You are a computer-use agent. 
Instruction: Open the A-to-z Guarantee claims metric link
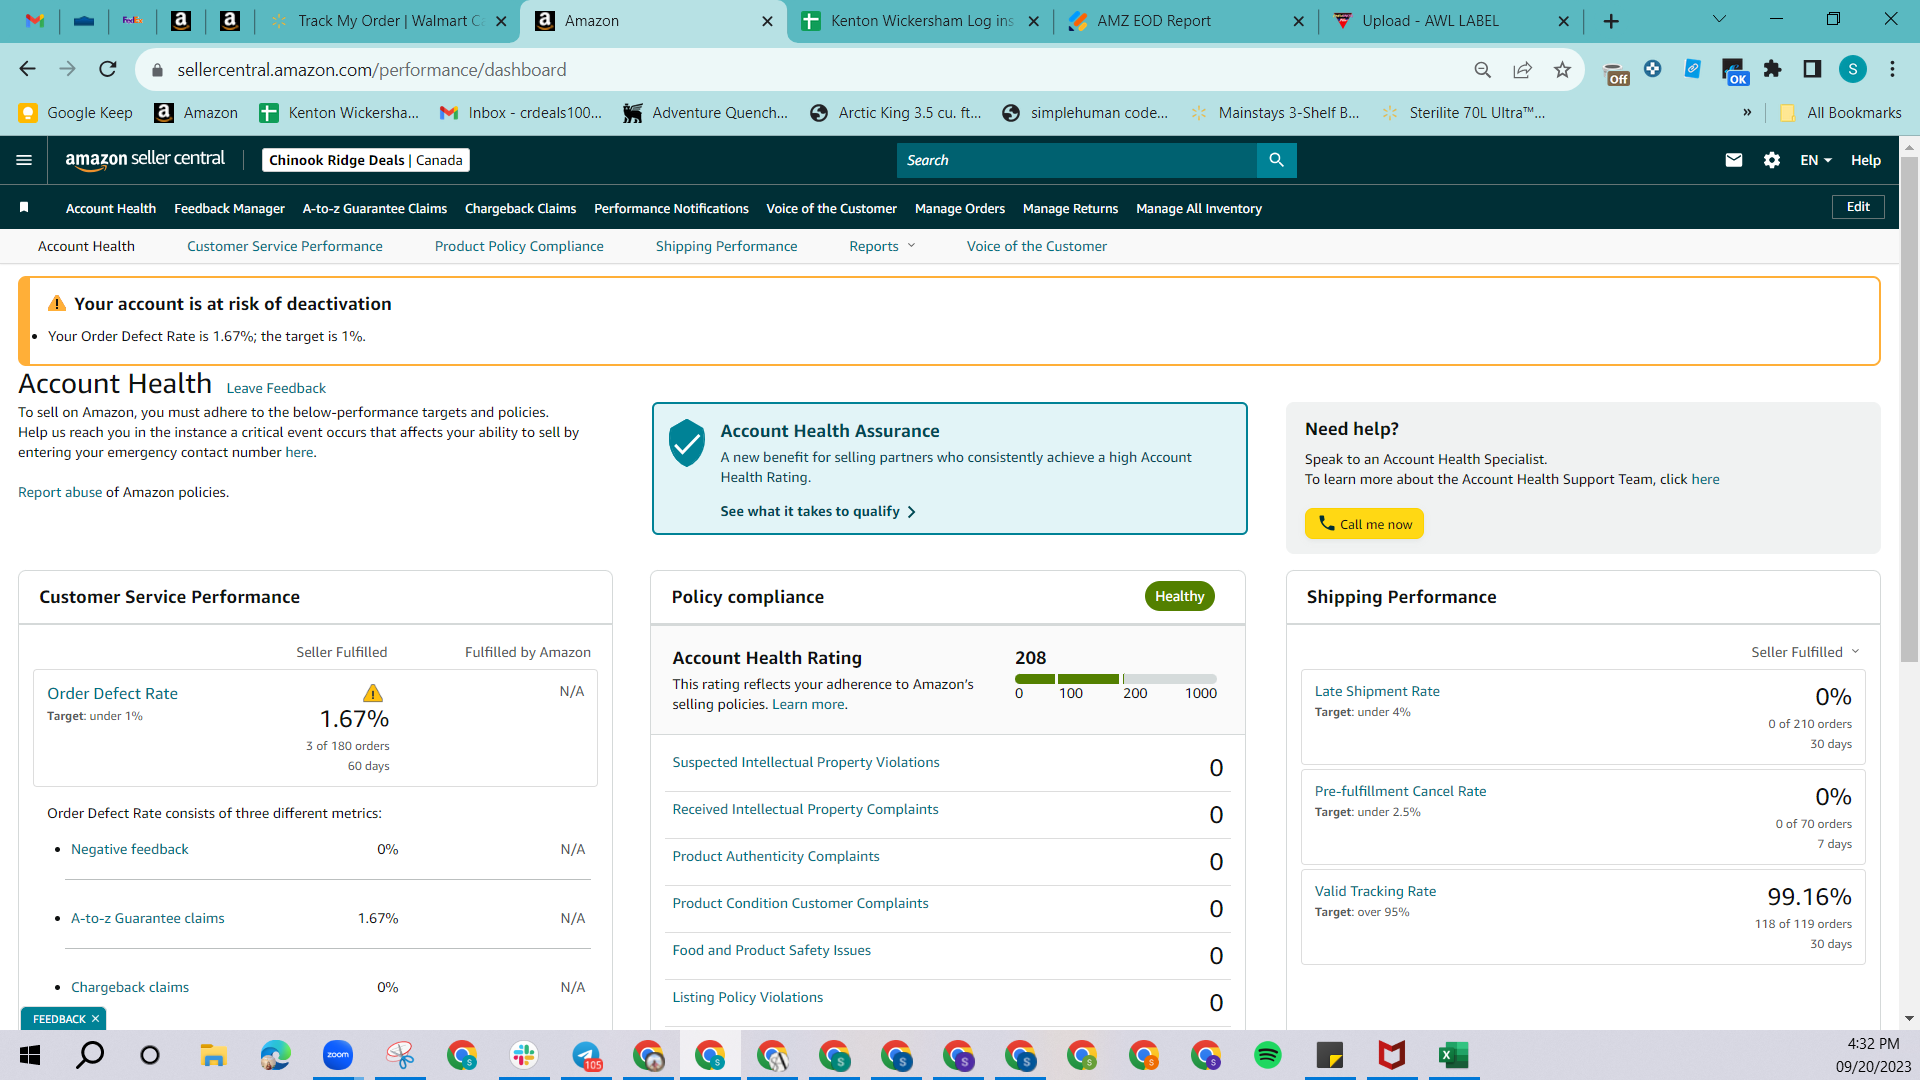(148, 918)
